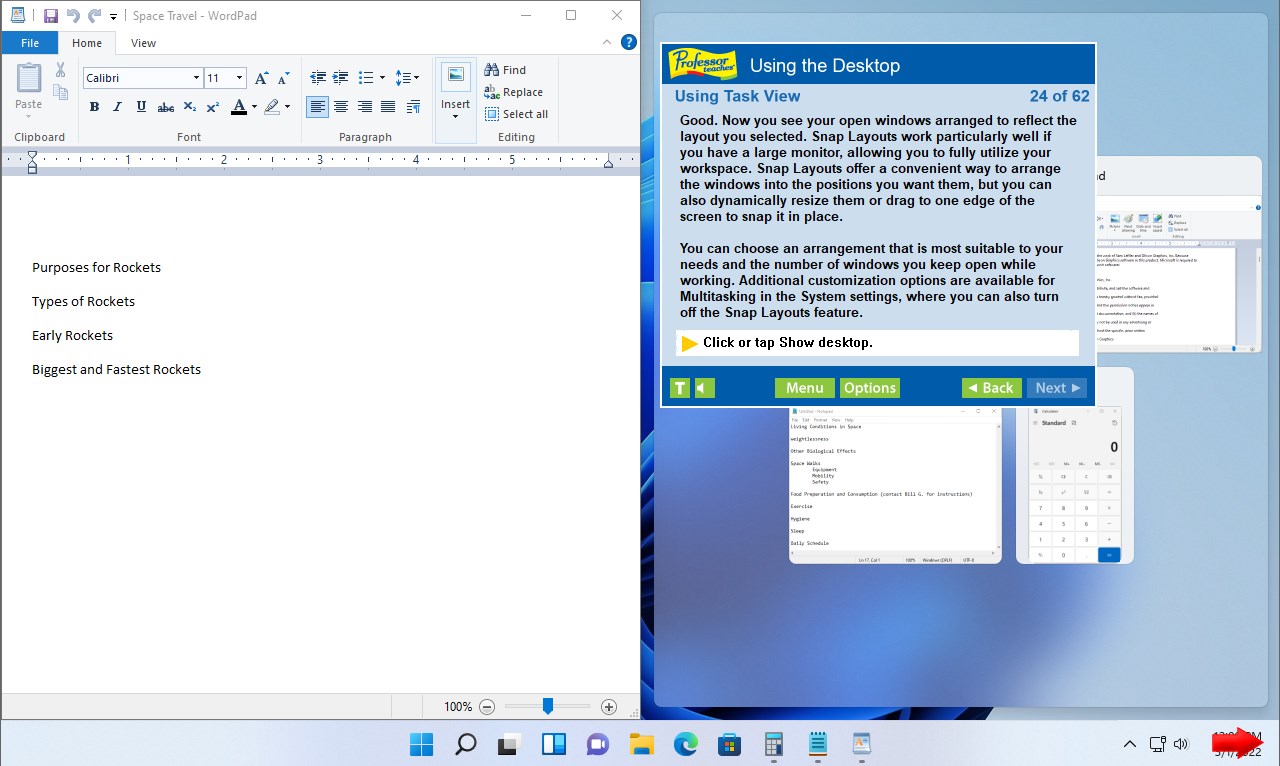1280x766 pixels.
Task: Open the Windows Start button
Action: tap(421, 744)
